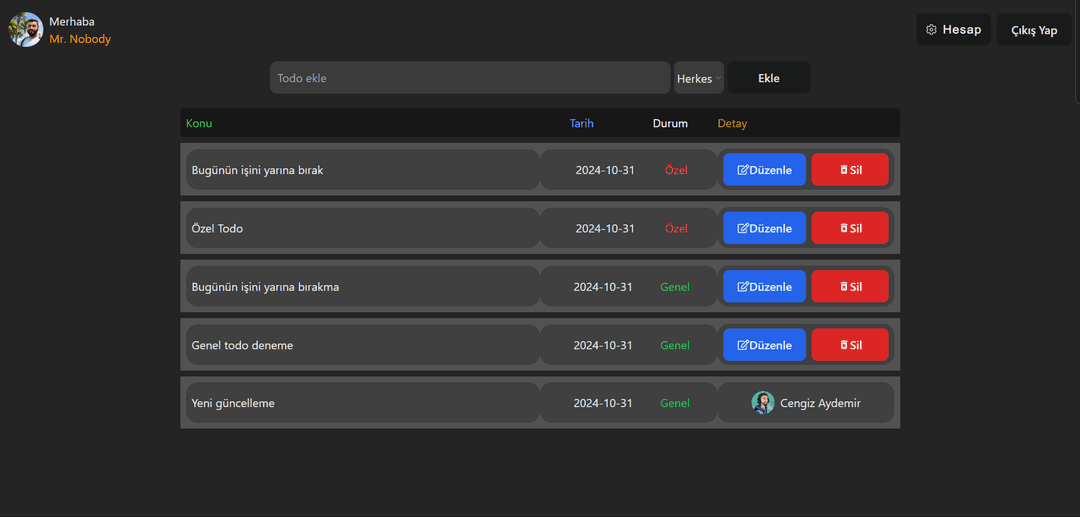The height and width of the screenshot is (517, 1080).
Task: Click the 'Yeni güncelleme' todo title
Action: 233,403
